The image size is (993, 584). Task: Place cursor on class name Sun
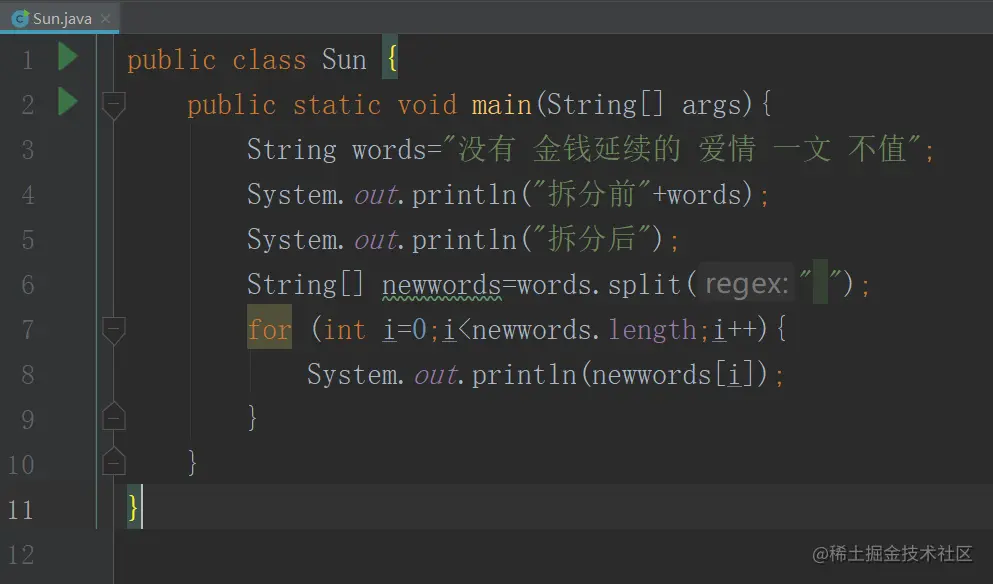click(x=344, y=60)
